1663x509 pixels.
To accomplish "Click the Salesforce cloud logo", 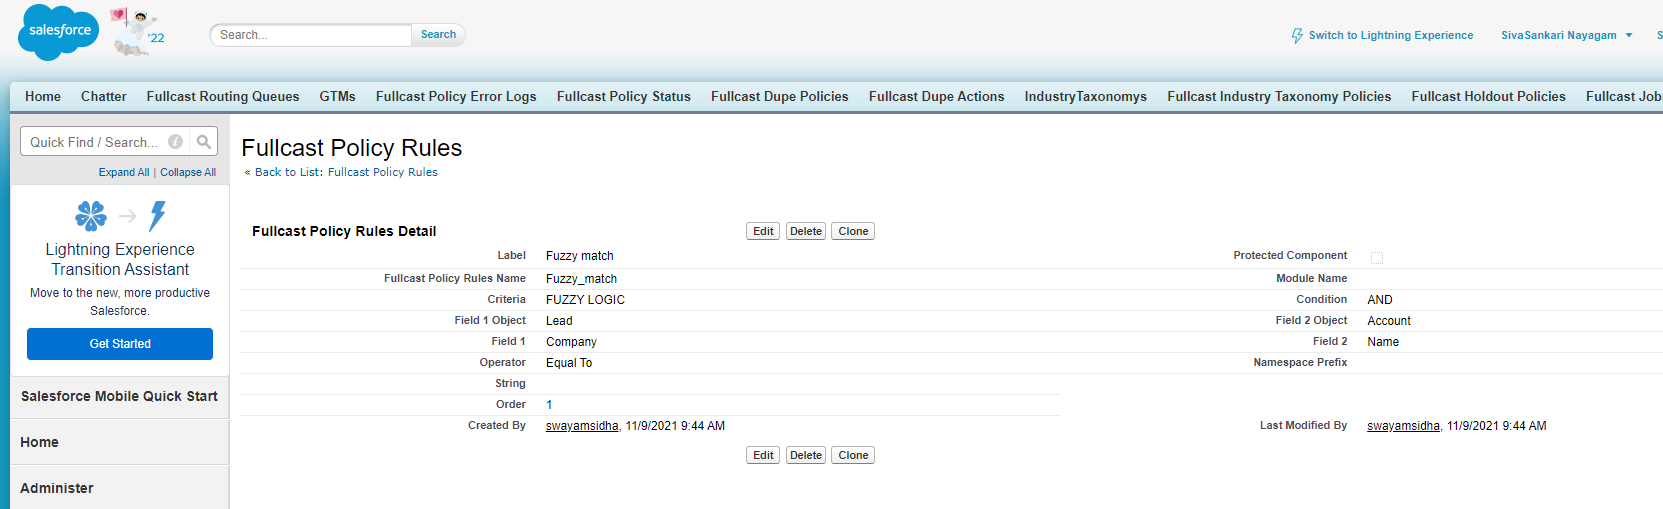I will click(59, 32).
